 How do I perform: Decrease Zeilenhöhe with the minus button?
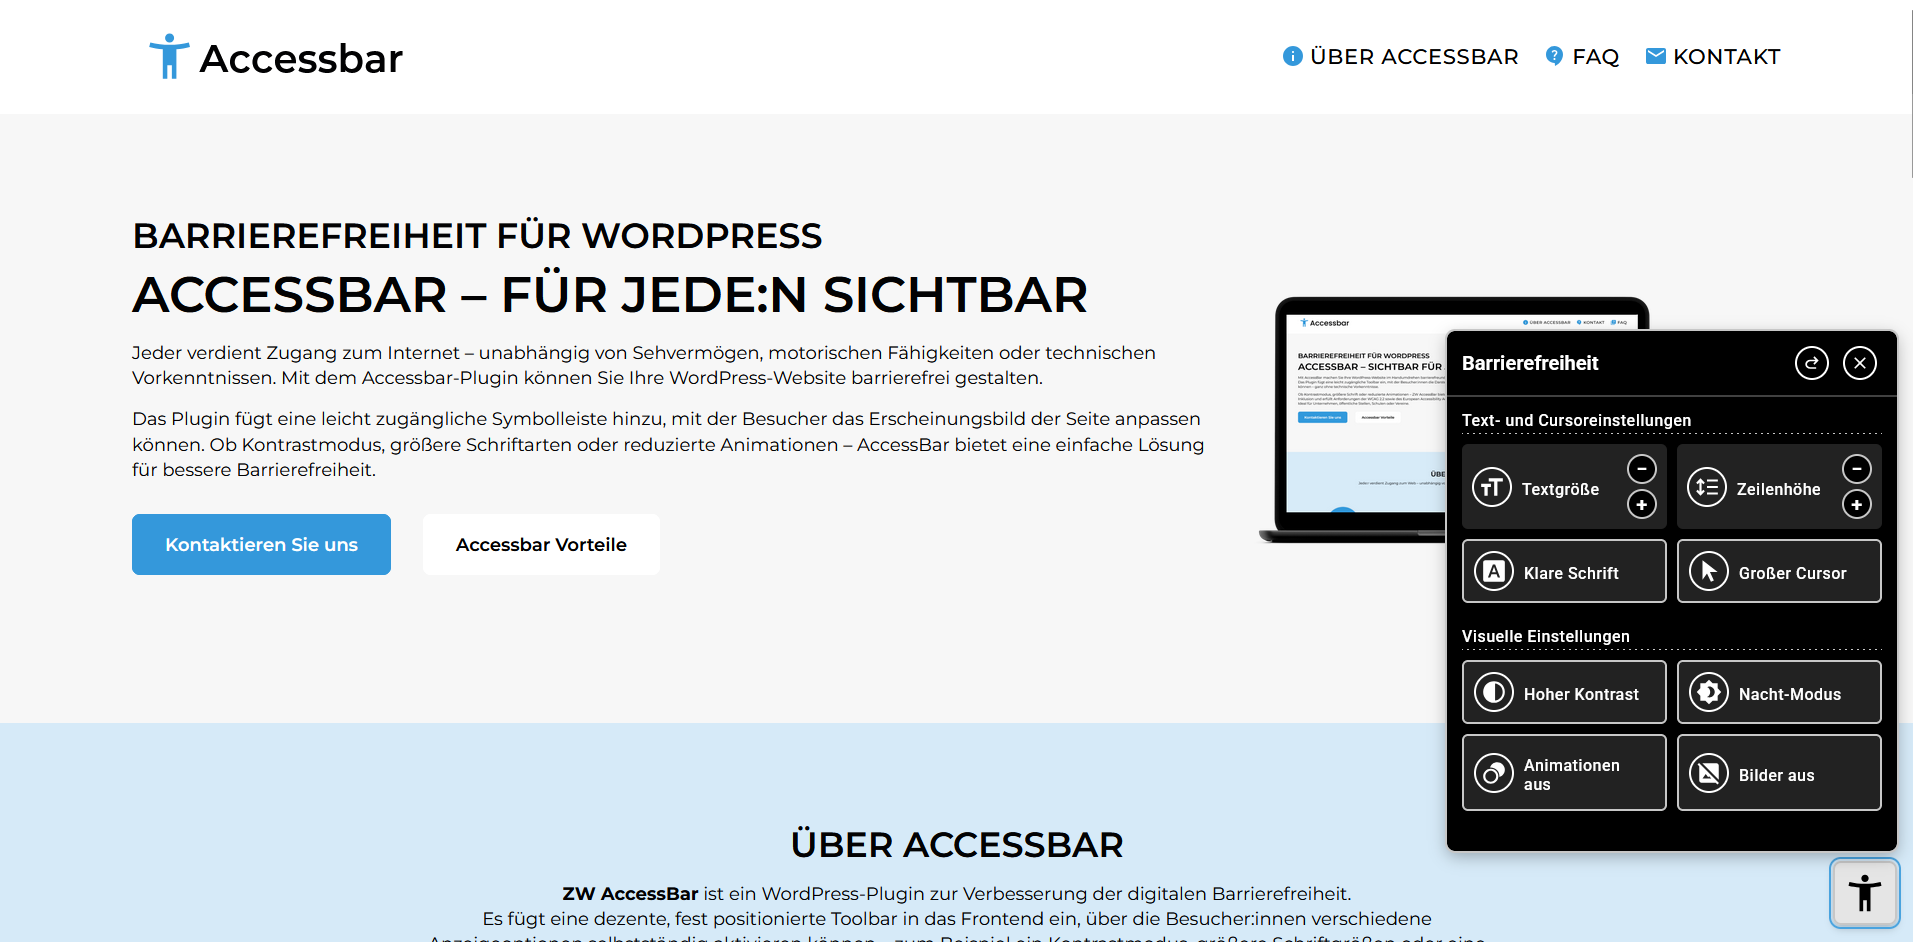click(1856, 469)
